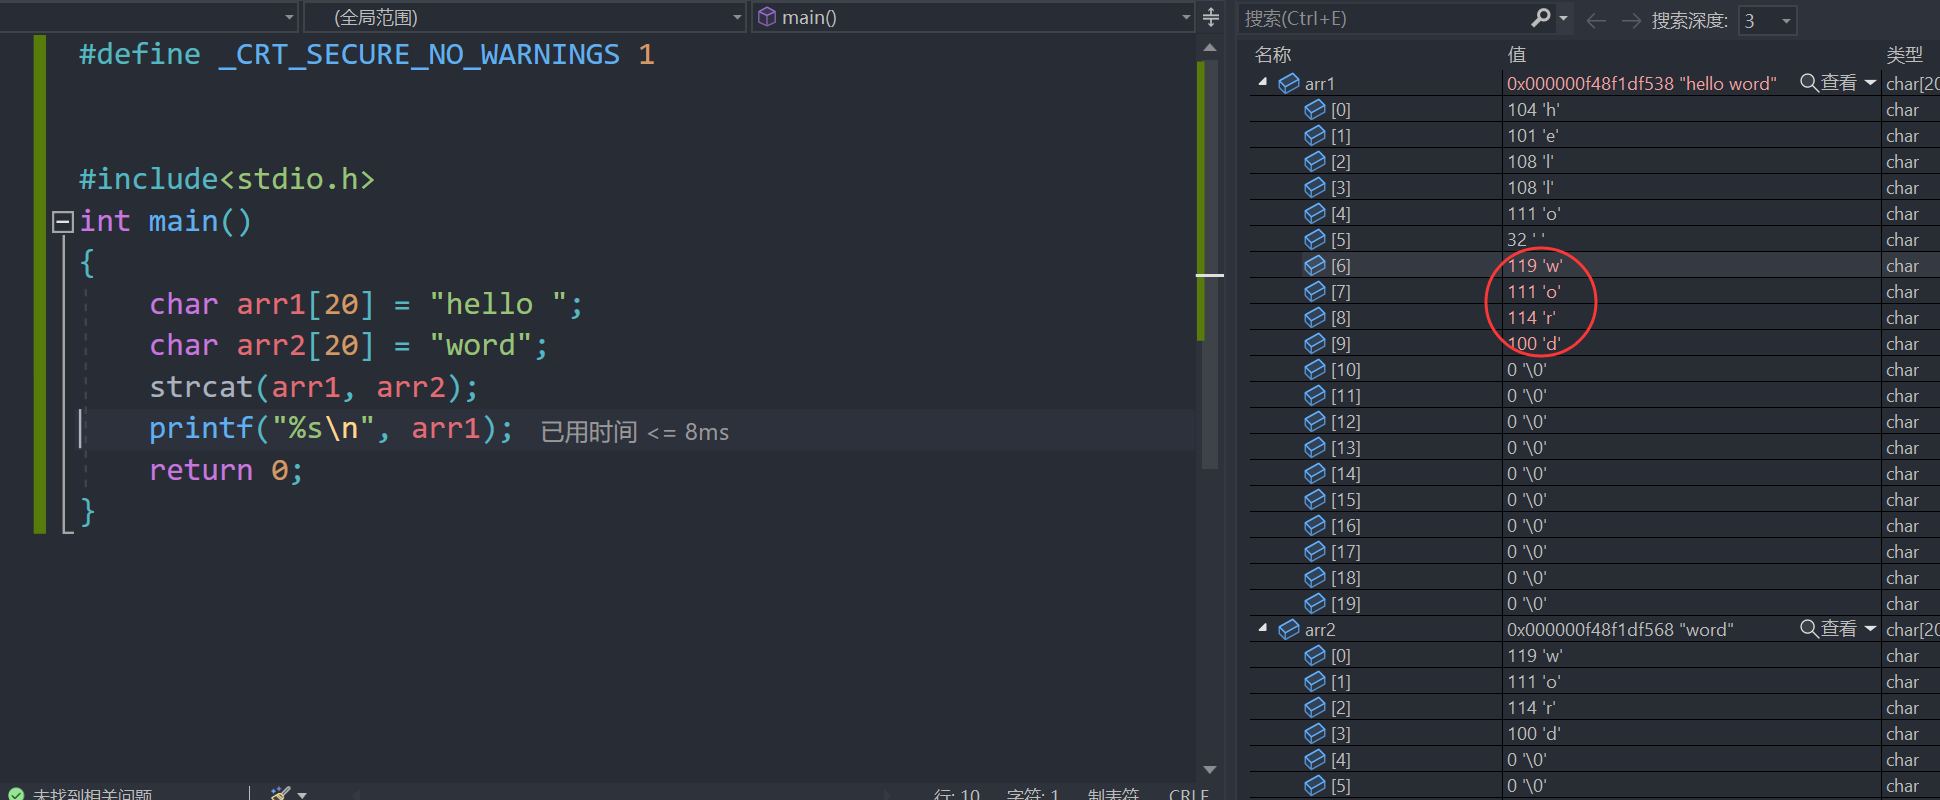Click the code cleanup broom icon
Screen dimensions: 1940x800
[x=281, y=794]
